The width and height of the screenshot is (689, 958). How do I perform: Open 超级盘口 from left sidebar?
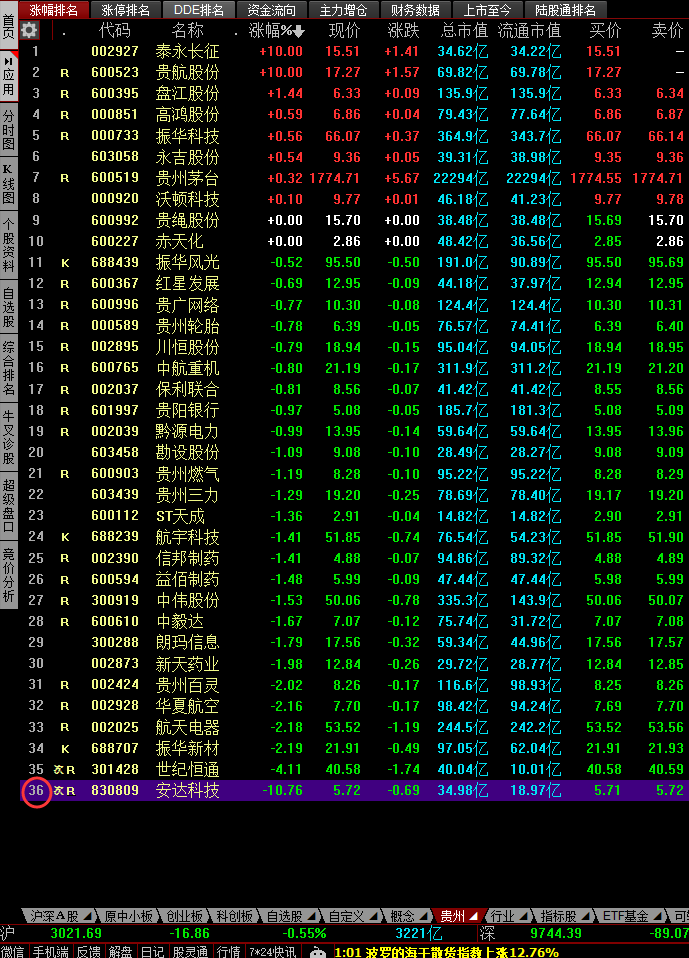coord(9,506)
